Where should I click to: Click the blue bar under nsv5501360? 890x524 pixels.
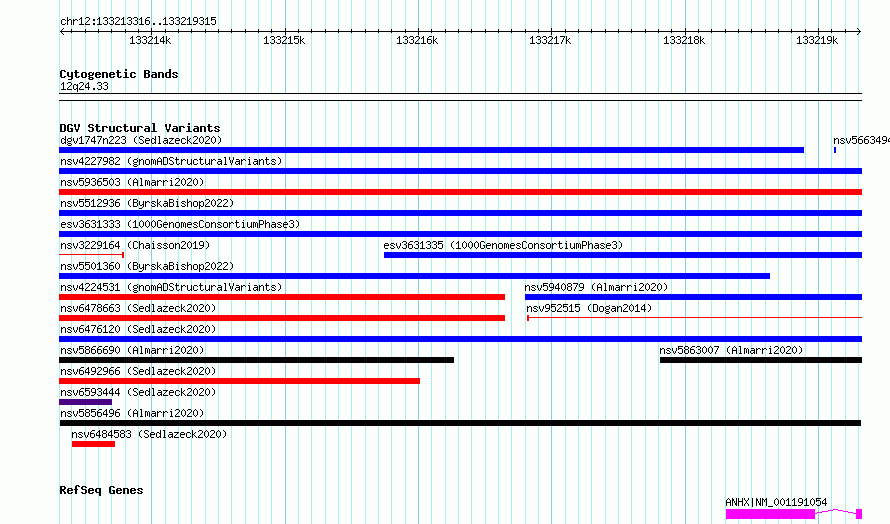tap(414, 276)
